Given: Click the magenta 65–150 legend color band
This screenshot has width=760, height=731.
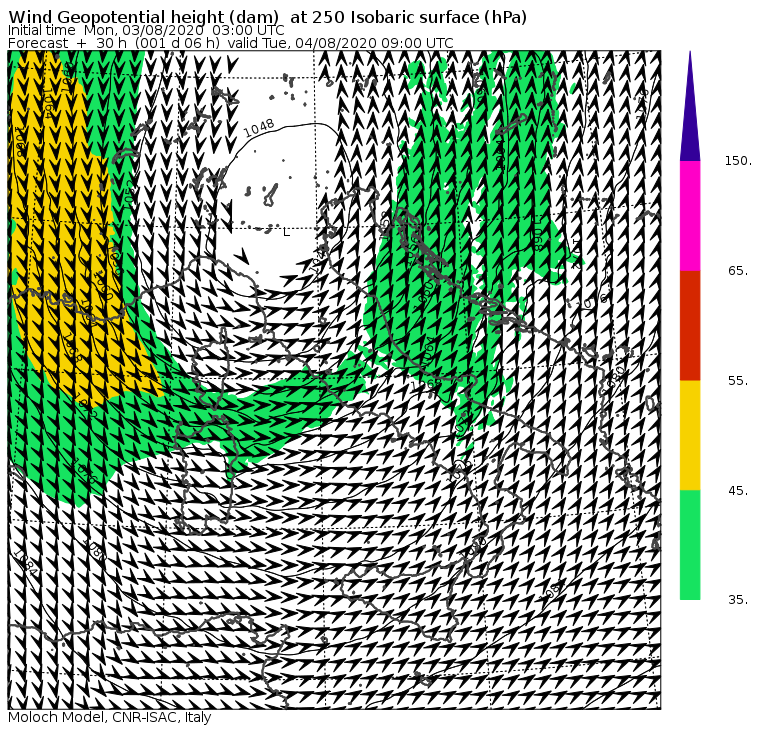Looking at the screenshot, I should (690, 216).
